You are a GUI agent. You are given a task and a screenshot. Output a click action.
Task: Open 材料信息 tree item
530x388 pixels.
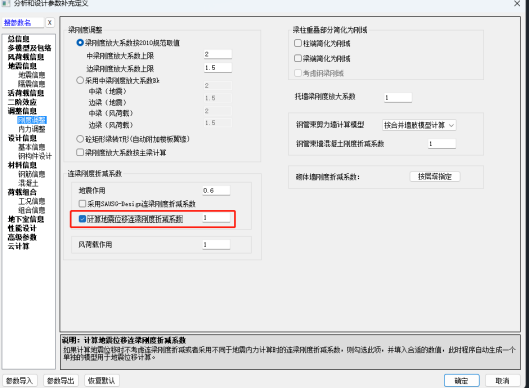click(x=22, y=165)
